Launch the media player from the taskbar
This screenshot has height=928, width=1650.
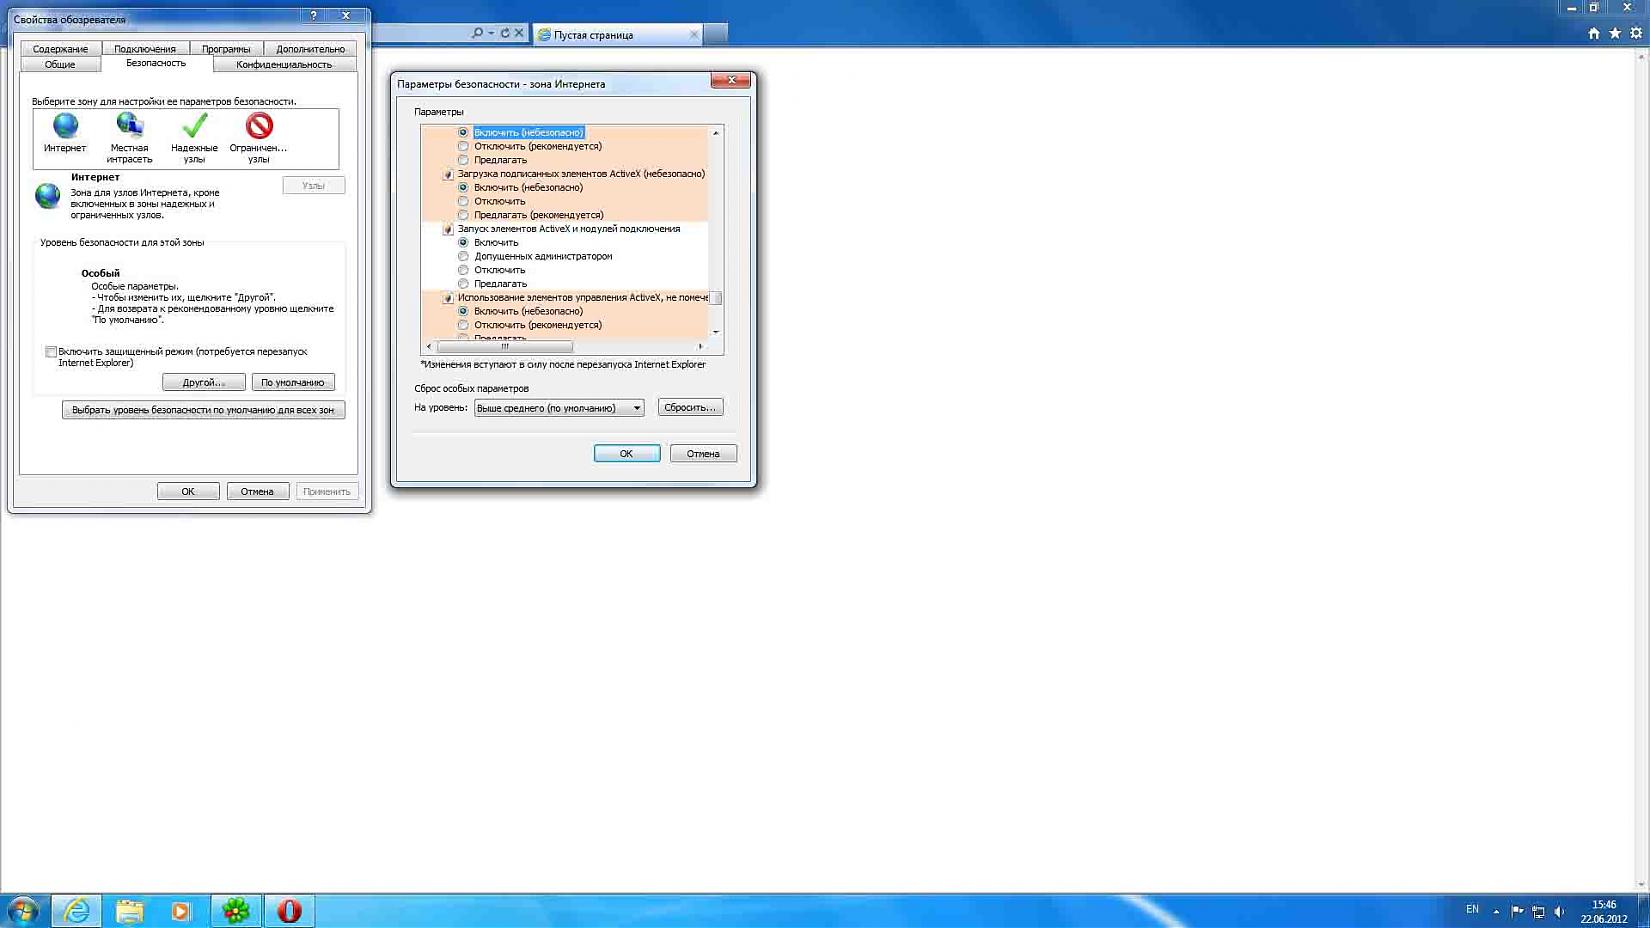(x=181, y=911)
